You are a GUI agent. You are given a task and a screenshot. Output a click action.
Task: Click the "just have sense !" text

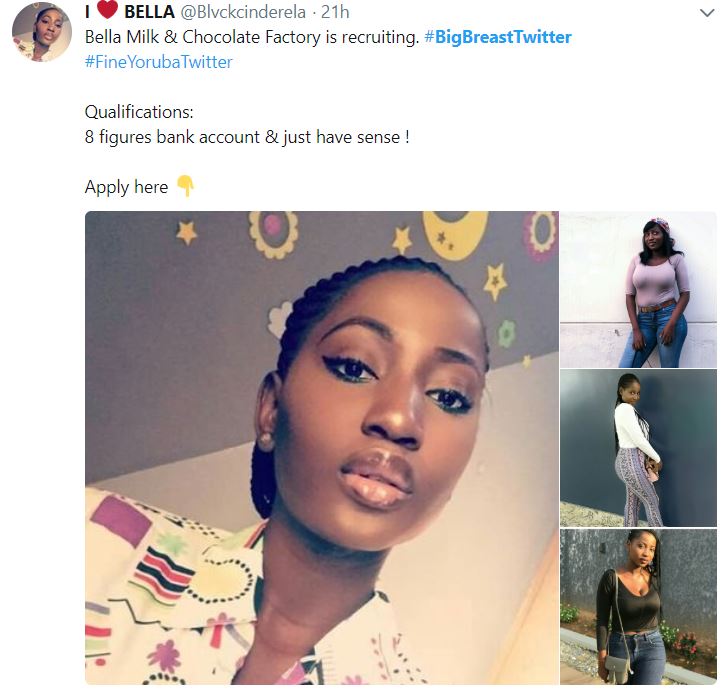[x=346, y=136]
